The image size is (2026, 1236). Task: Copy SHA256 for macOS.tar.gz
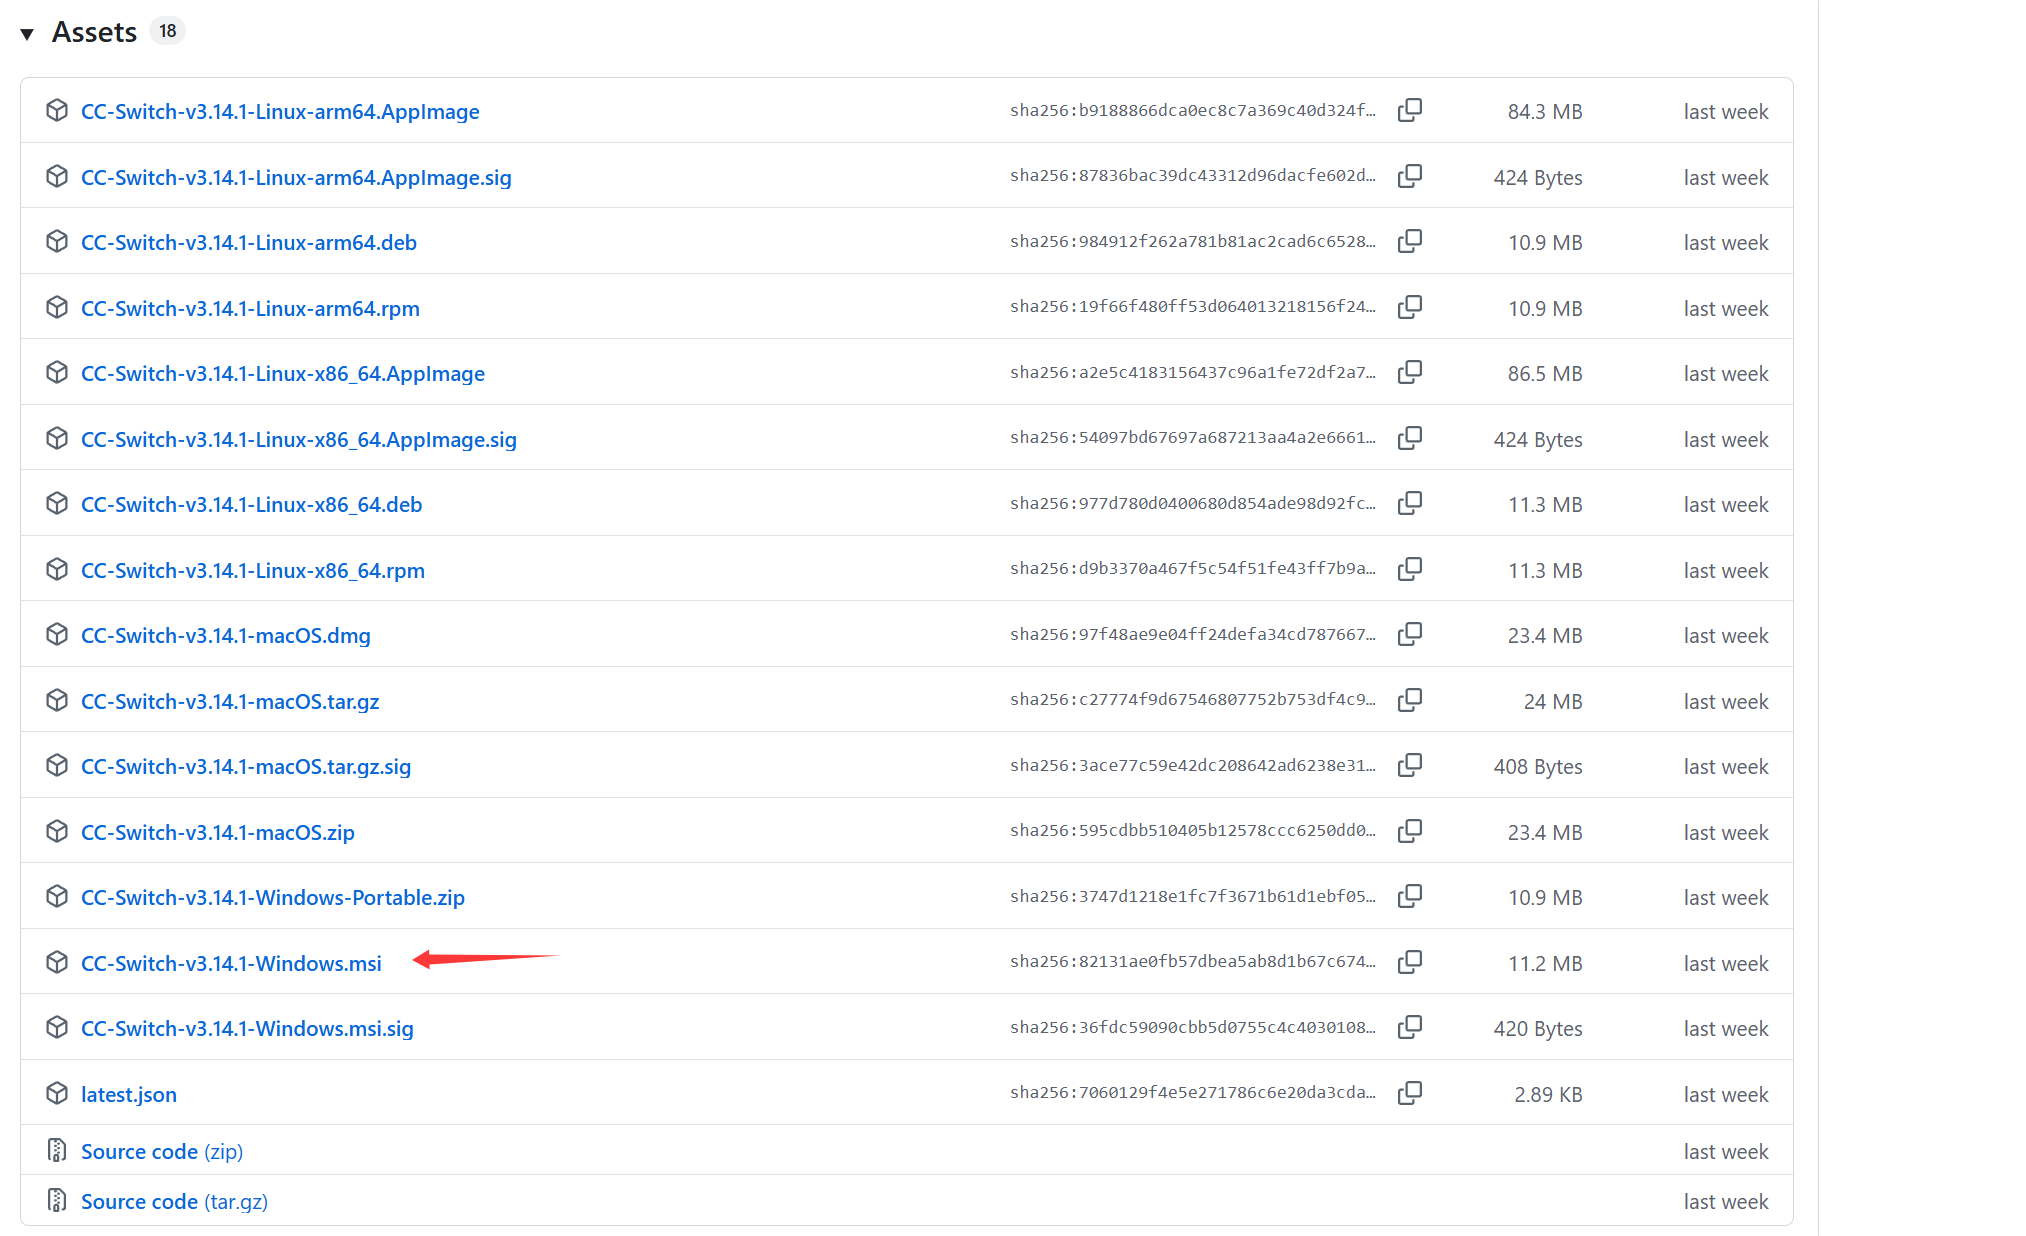1410,700
